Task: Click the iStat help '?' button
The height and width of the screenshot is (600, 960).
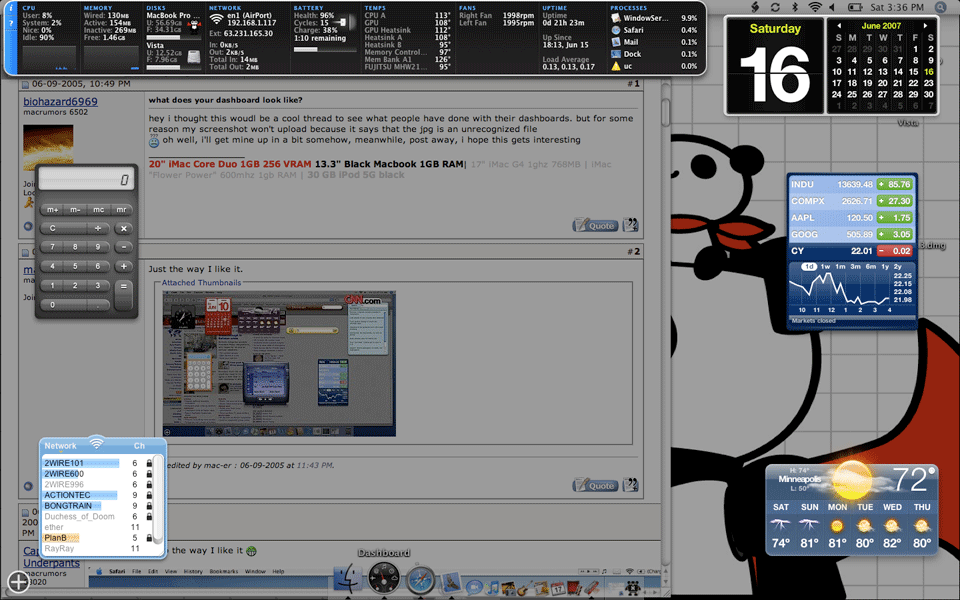Action: [x=10, y=24]
